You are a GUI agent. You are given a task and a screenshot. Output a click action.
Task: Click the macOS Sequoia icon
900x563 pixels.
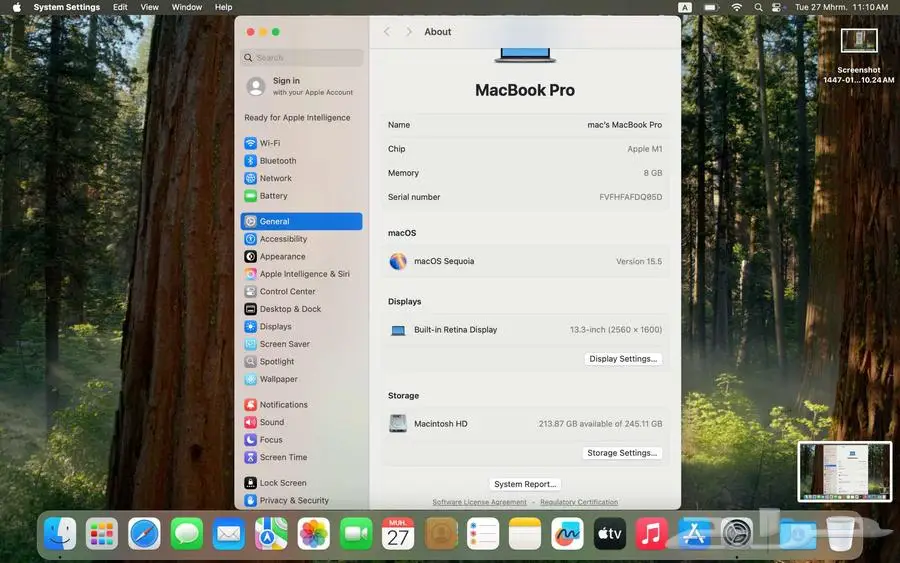[398, 261]
